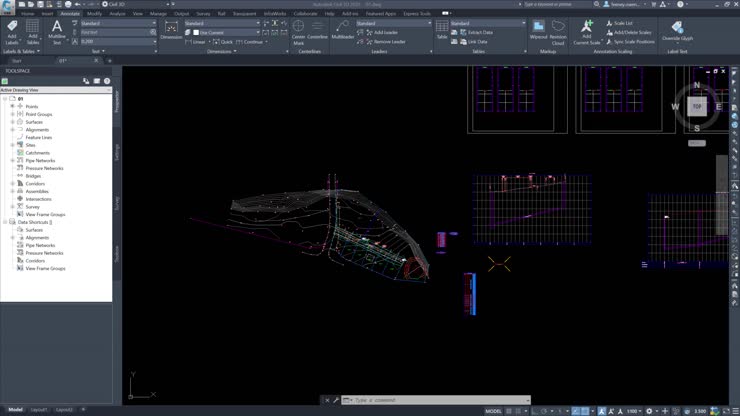Click the Add Leader button
This screenshot has width=740, height=416.
pyautogui.click(x=381, y=33)
